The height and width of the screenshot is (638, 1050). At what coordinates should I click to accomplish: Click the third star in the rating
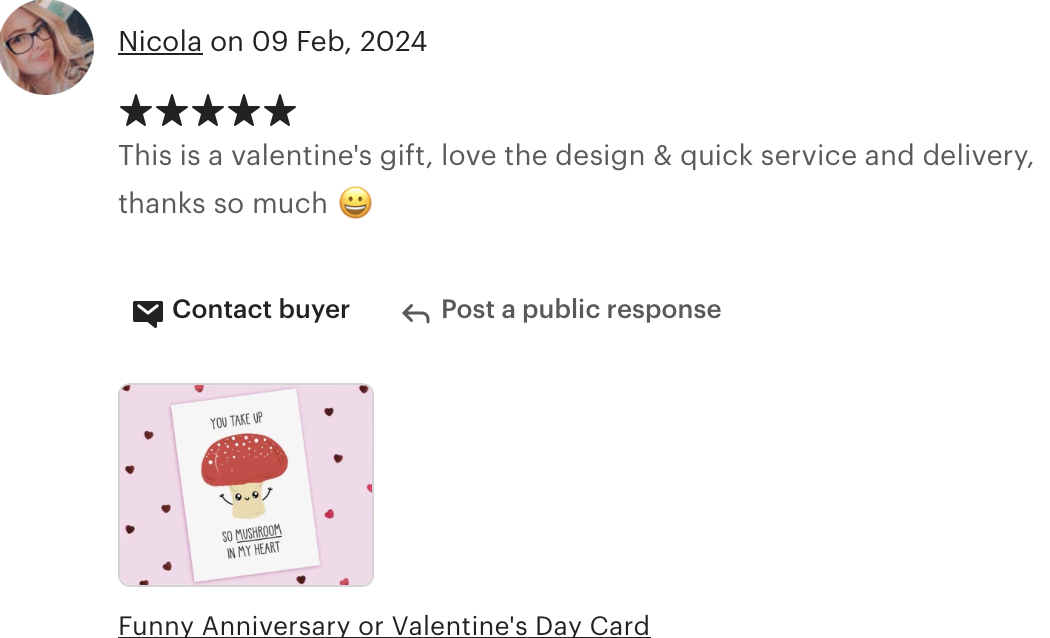coord(208,110)
